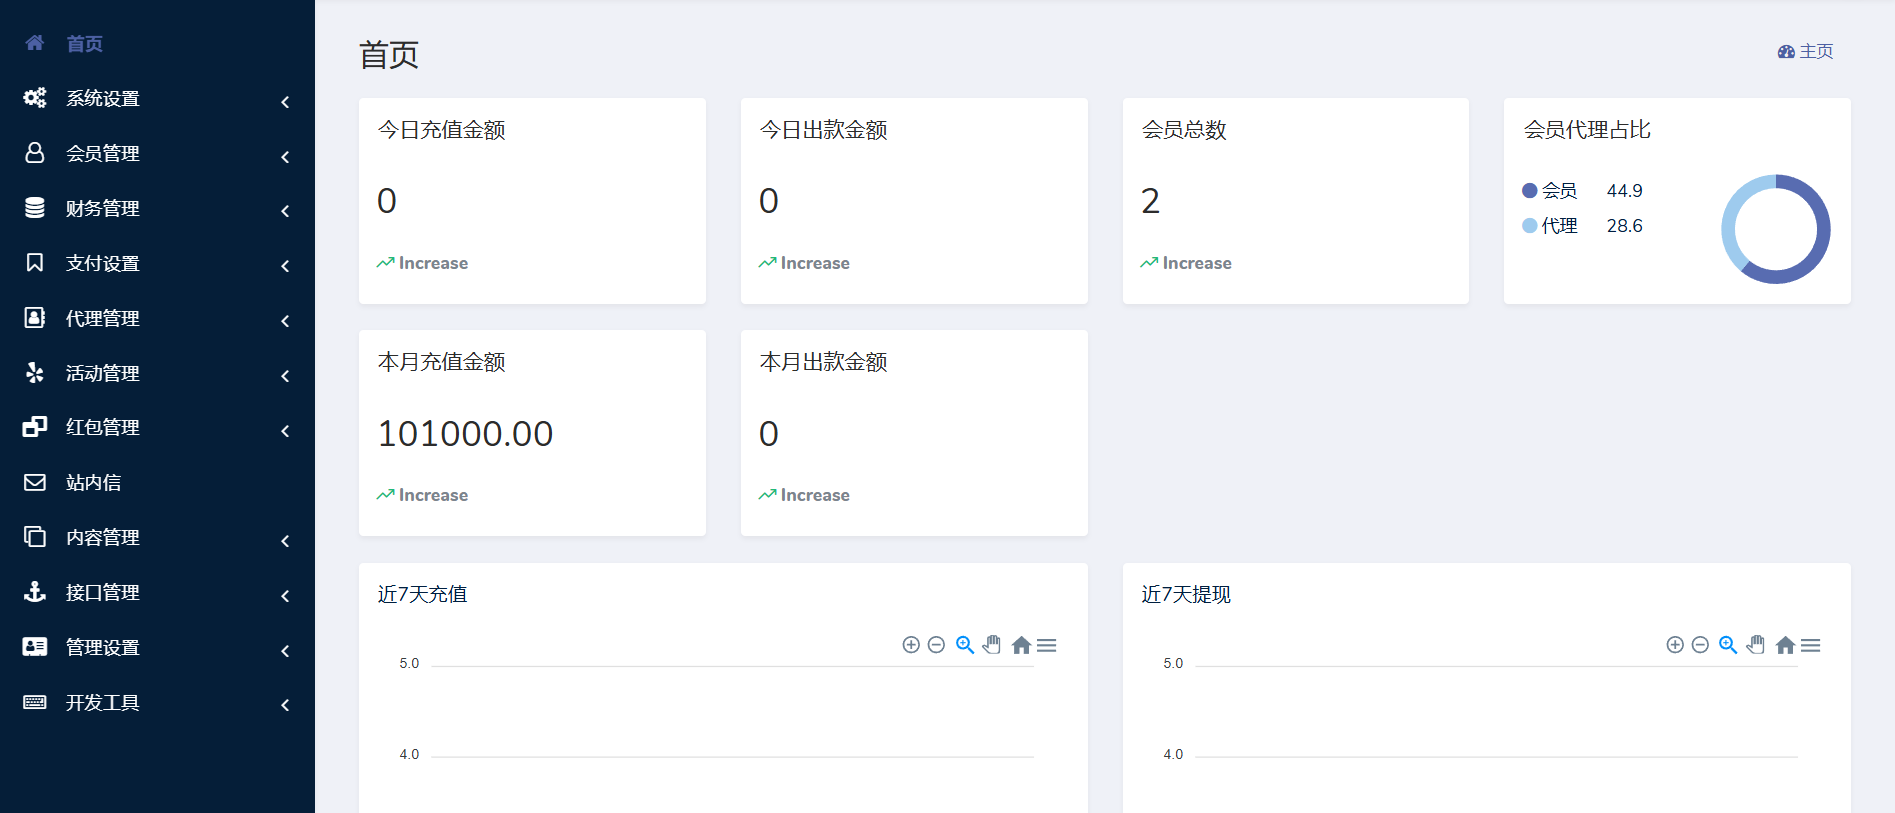Click Increase under 本月出款金额

tap(815, 495)
